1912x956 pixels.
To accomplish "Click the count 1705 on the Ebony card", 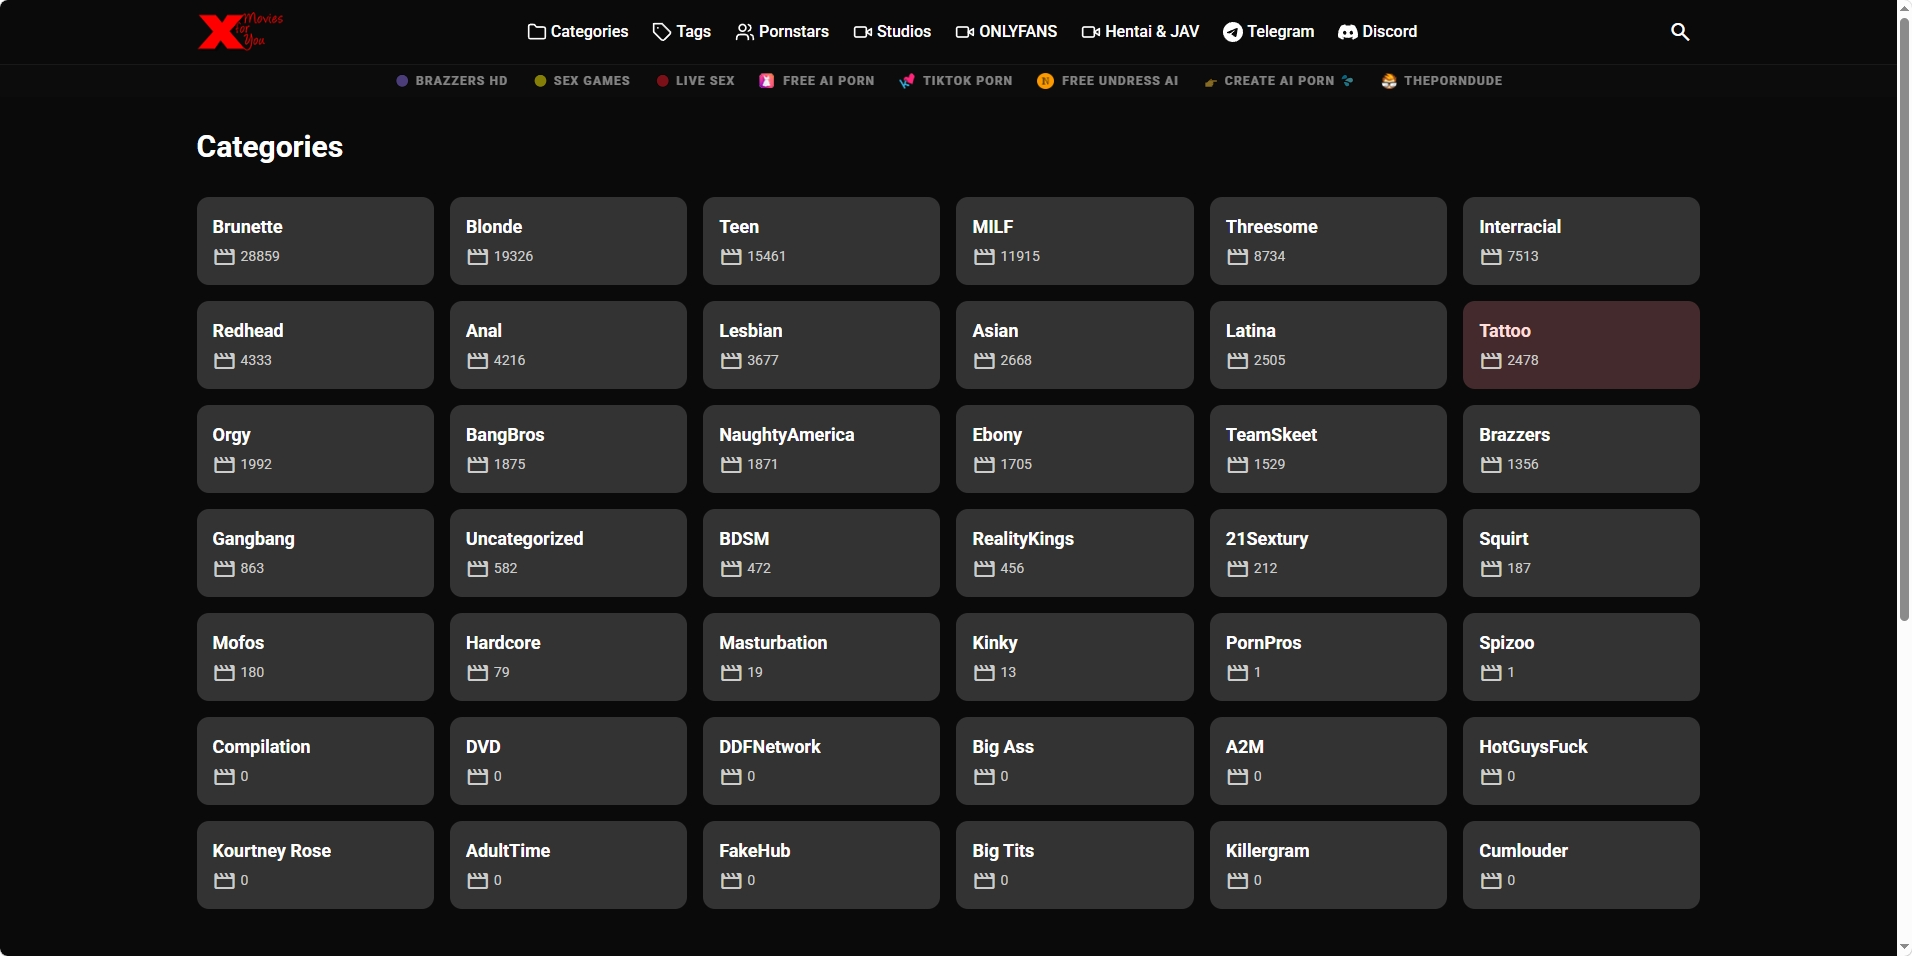I will 1016,465.
